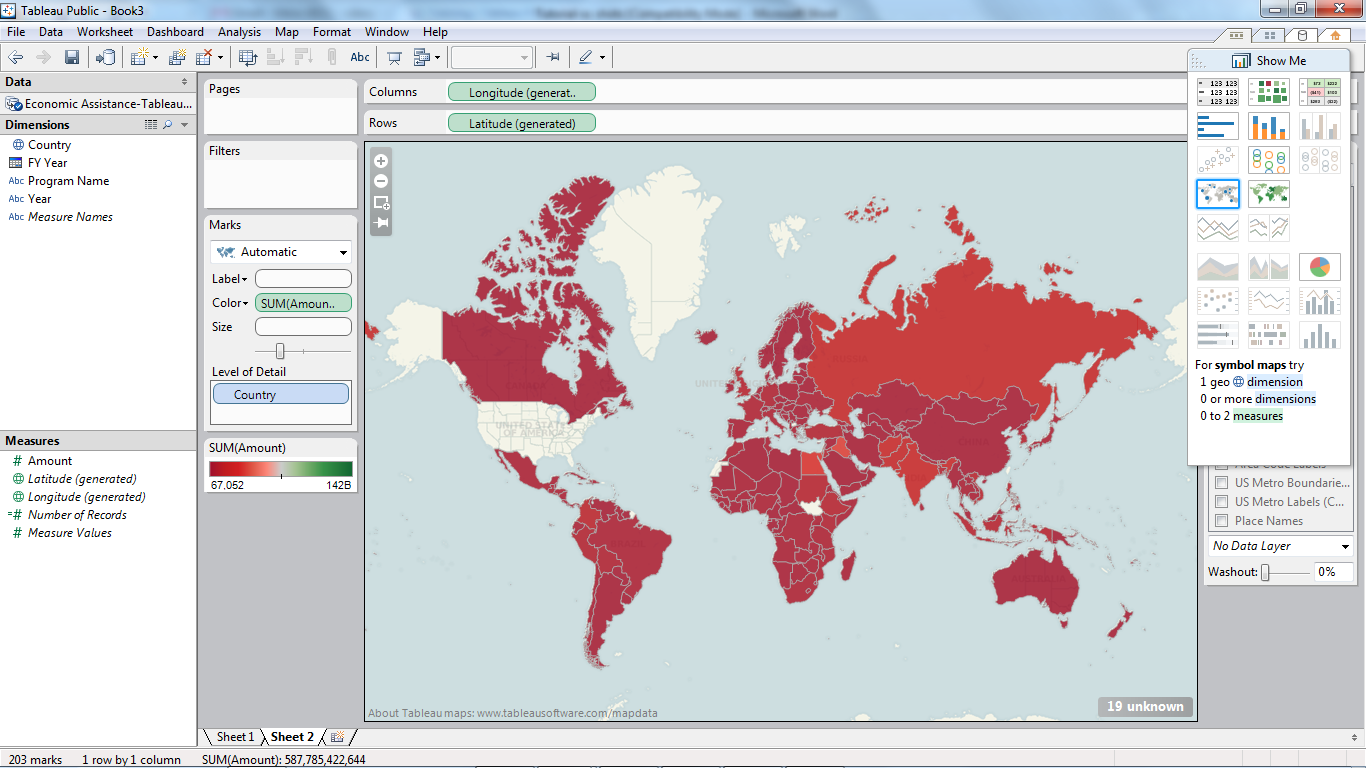The height and width of the screenshot is (768, 1366).
Task: Open the Highlight pen dropdown arrow
Action: point(602,57)
